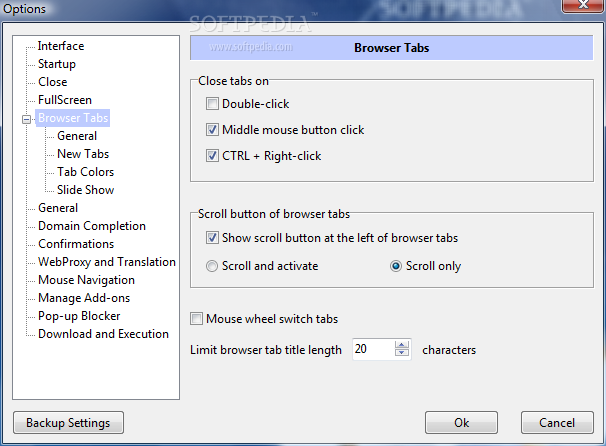
Task: Toggle Show scroll button at left
Action: (212, 238)
